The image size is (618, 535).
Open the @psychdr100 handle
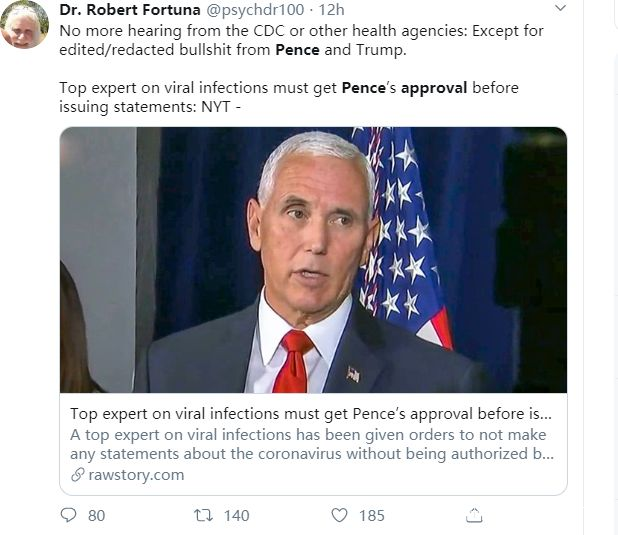(x=250, y=10)
